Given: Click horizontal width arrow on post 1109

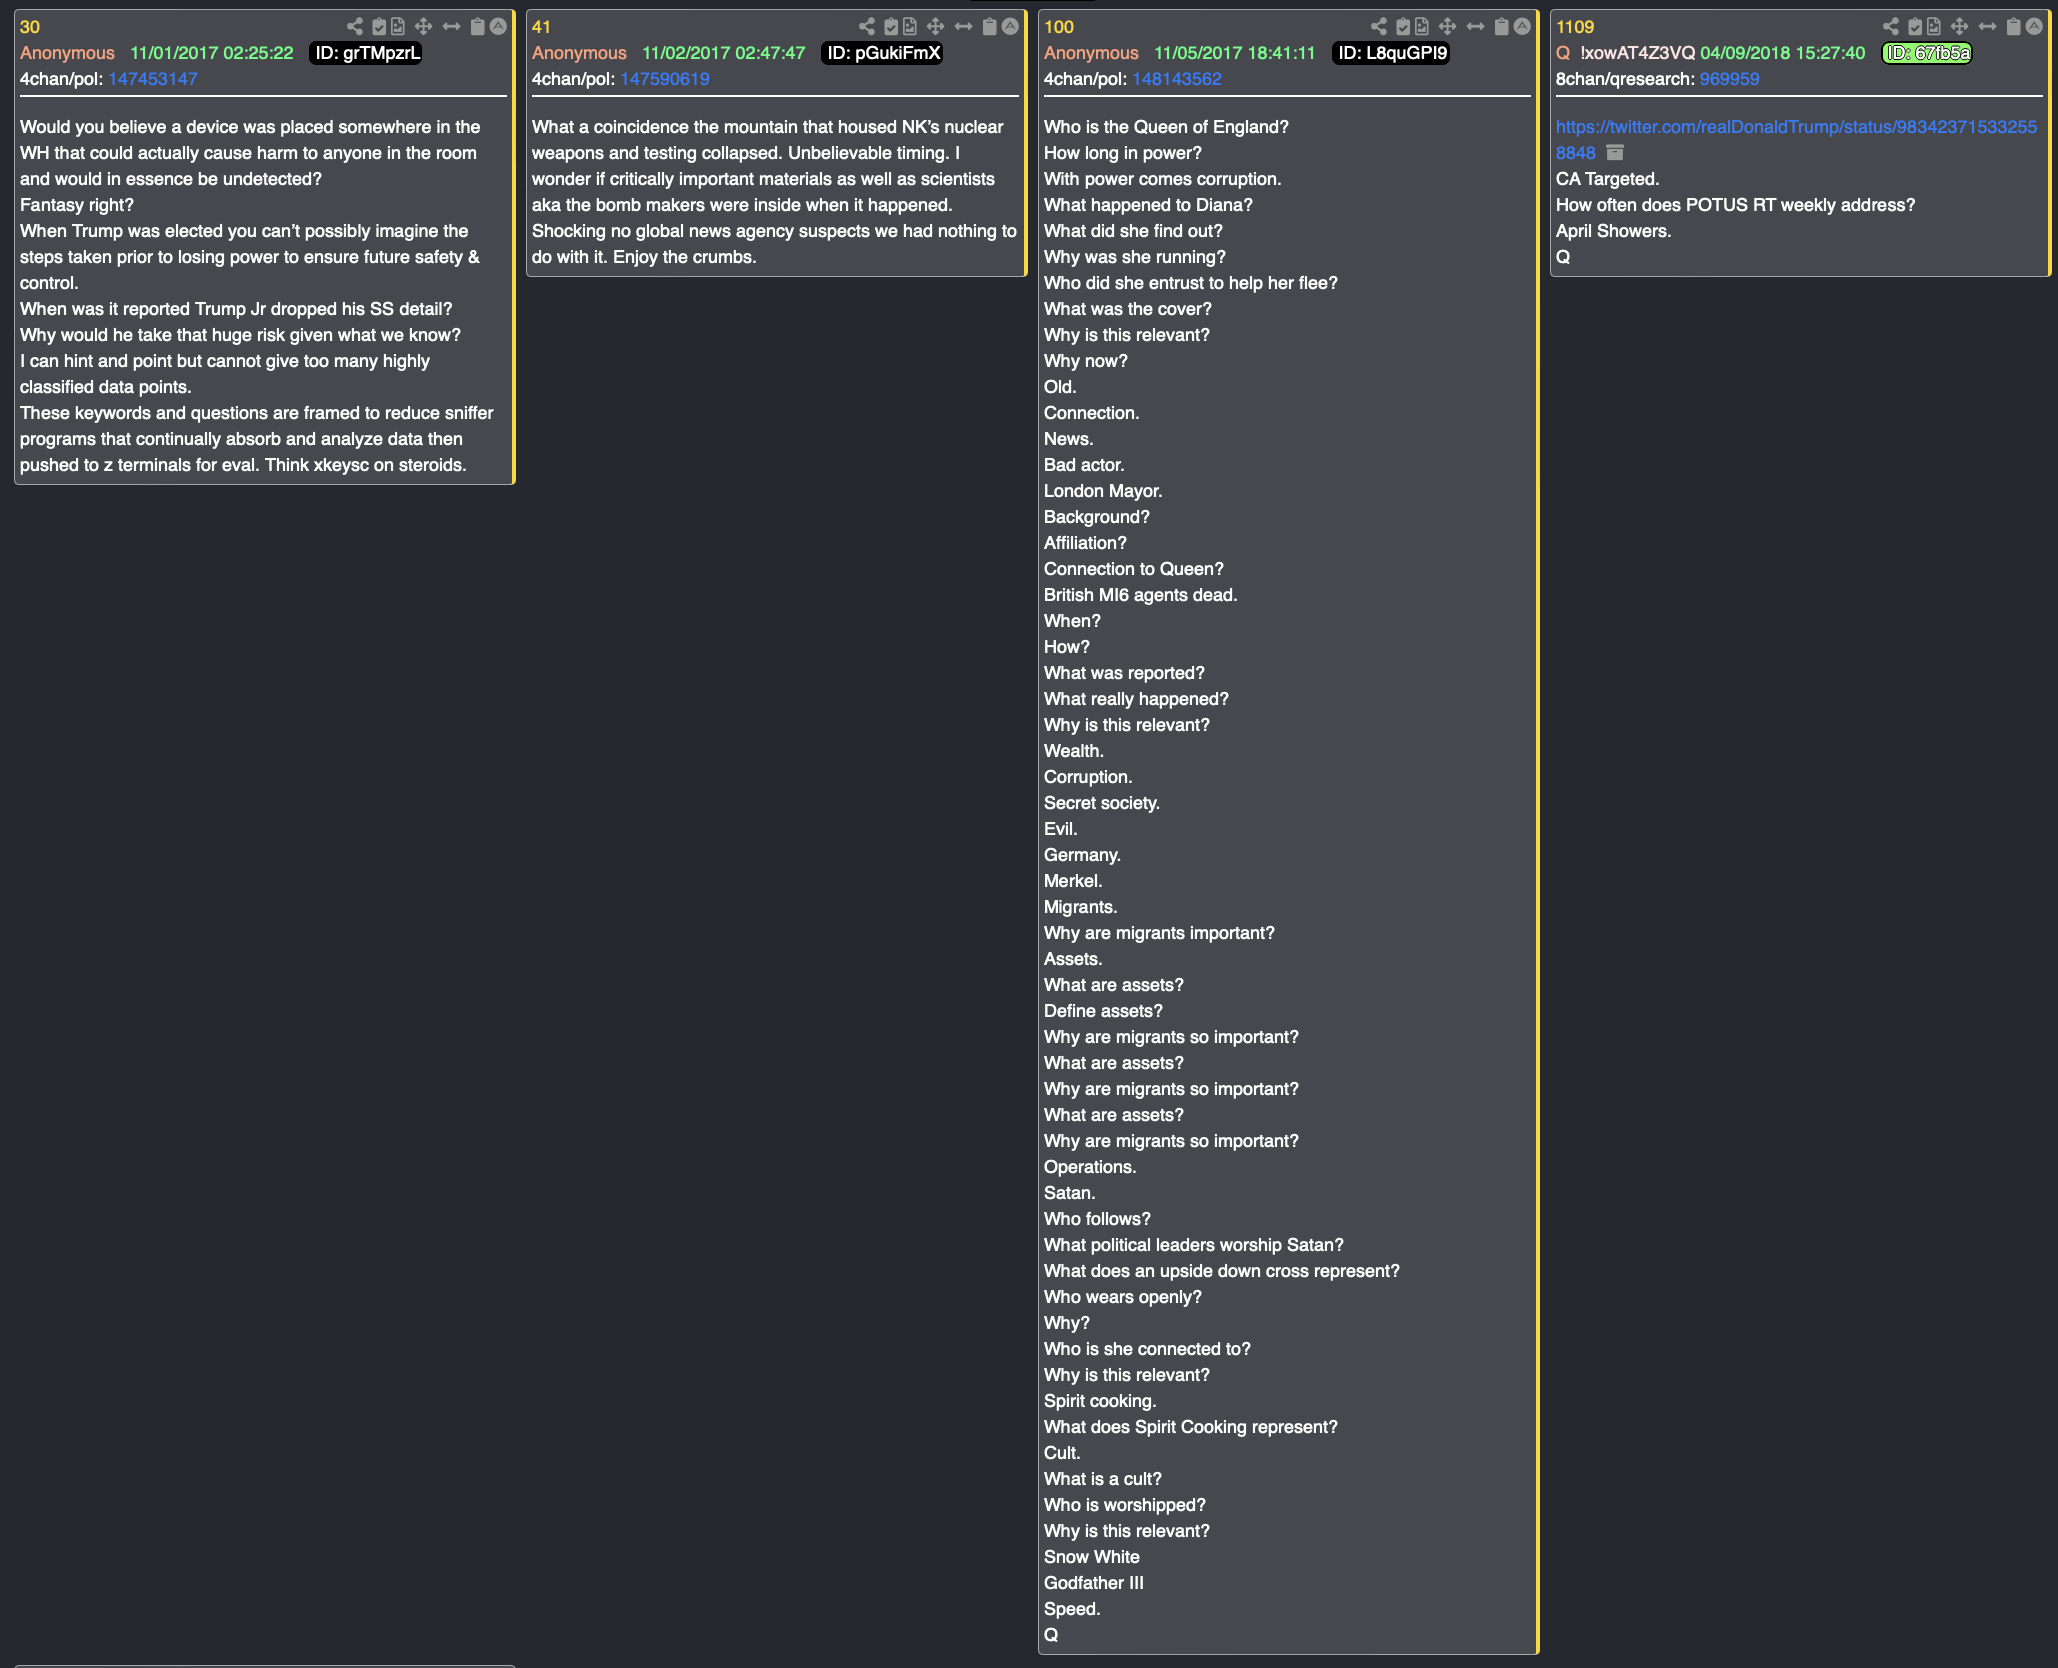Looking at the screenshot, I should pos(1988,27).
